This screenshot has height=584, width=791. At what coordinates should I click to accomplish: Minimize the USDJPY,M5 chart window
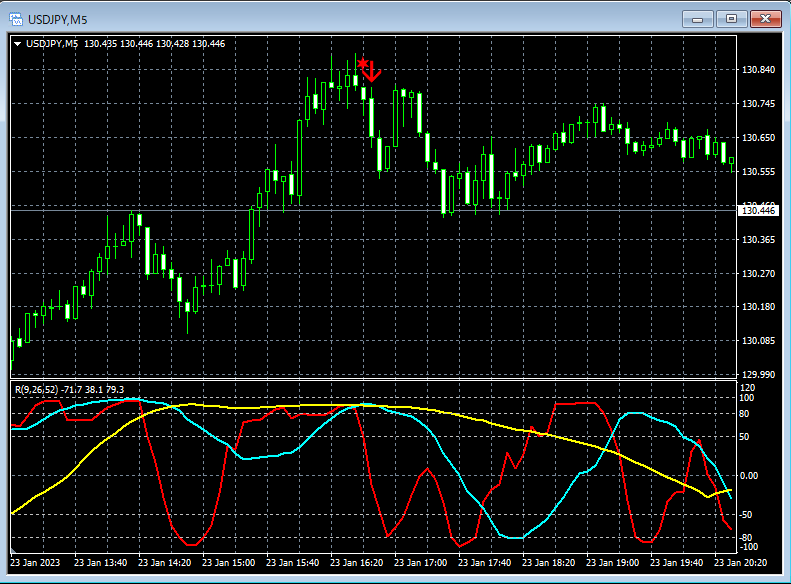click(697, 19)
